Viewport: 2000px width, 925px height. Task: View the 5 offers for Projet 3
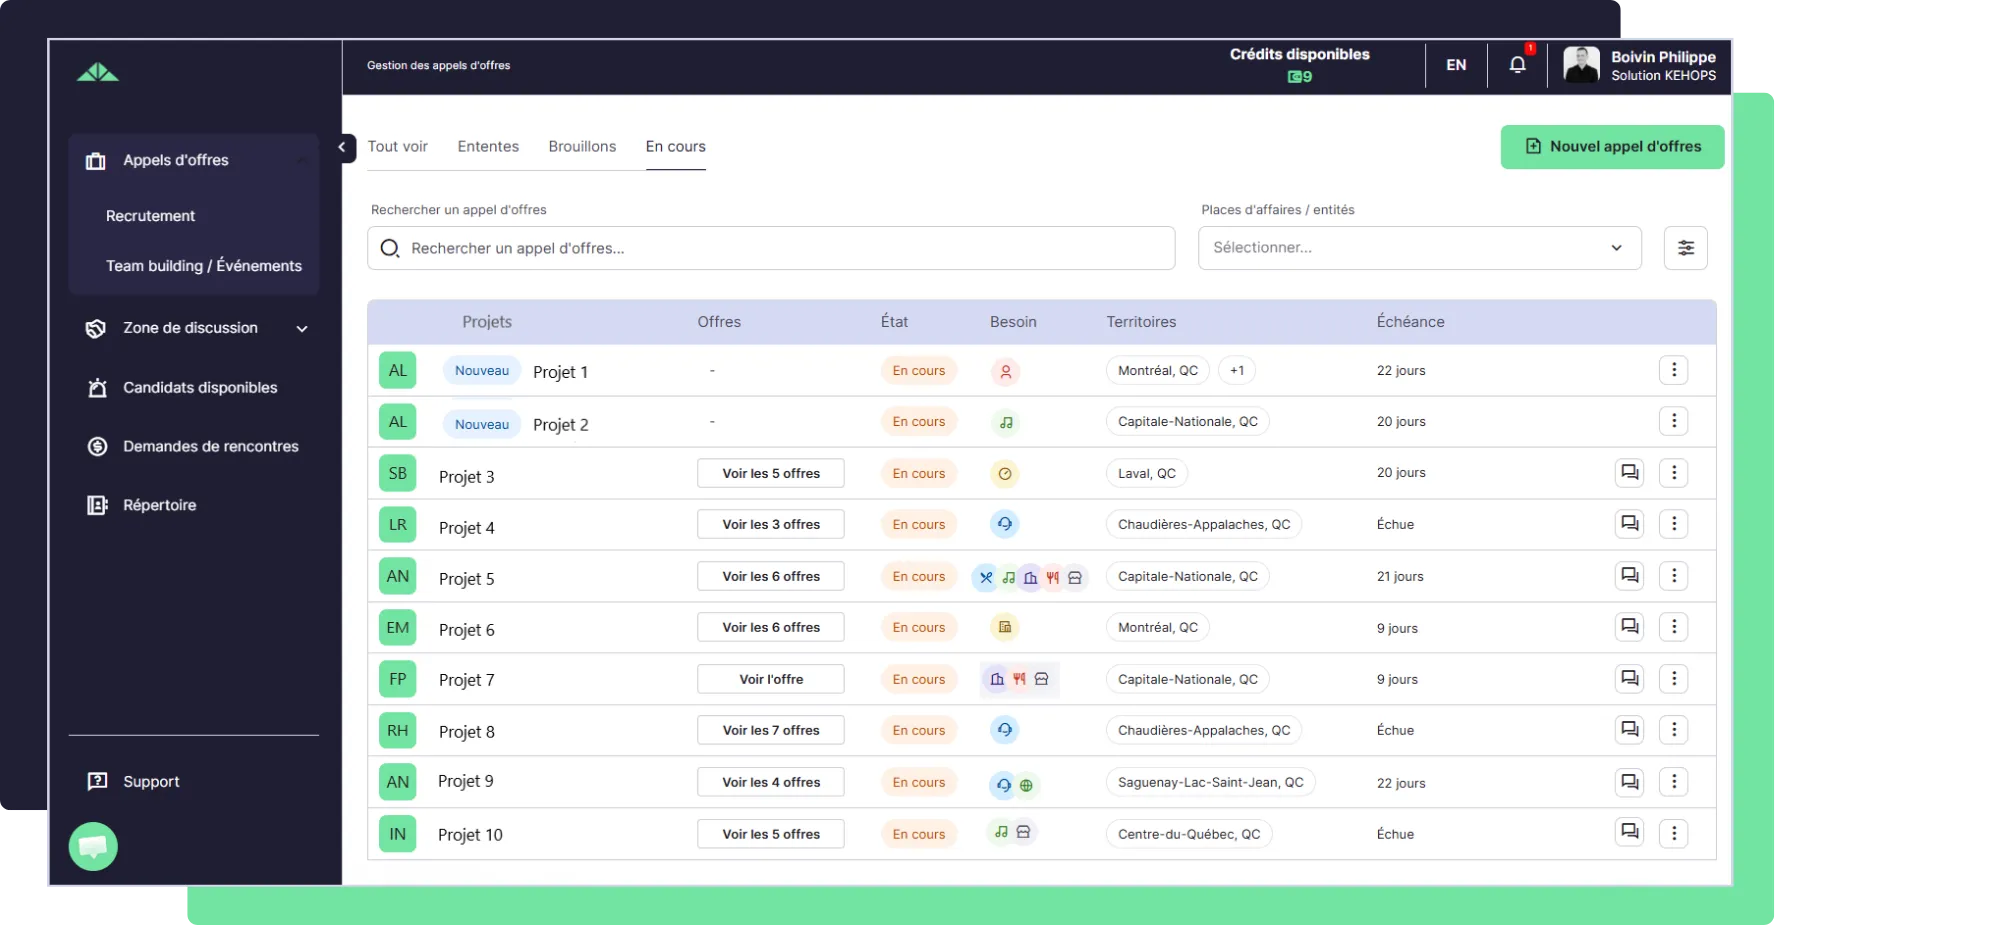[x=770, y=474]
